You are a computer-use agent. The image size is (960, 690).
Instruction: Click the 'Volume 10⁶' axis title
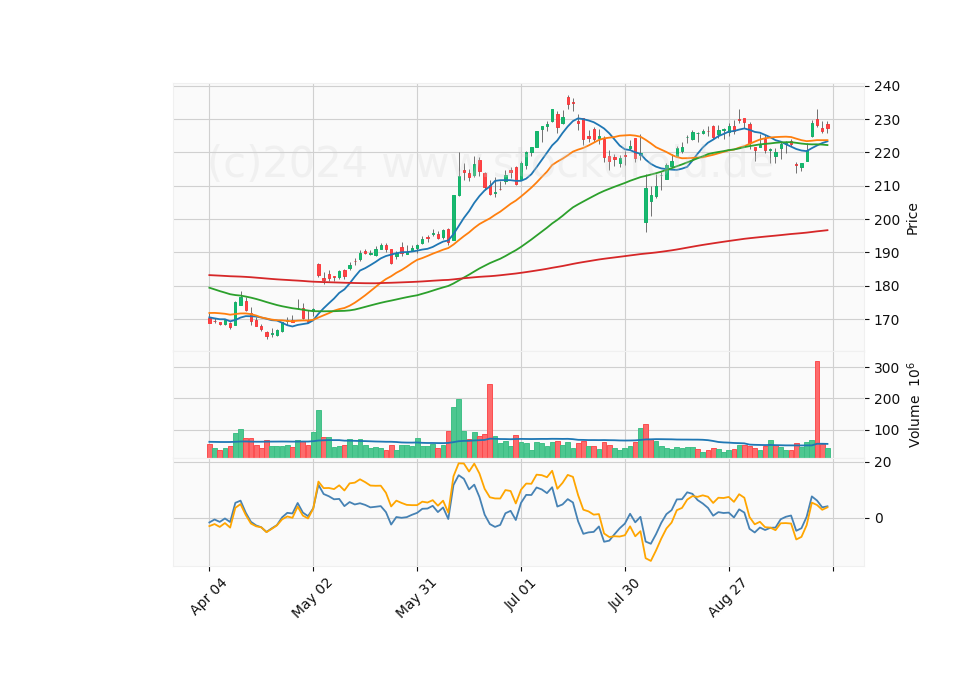click(913, 405)
